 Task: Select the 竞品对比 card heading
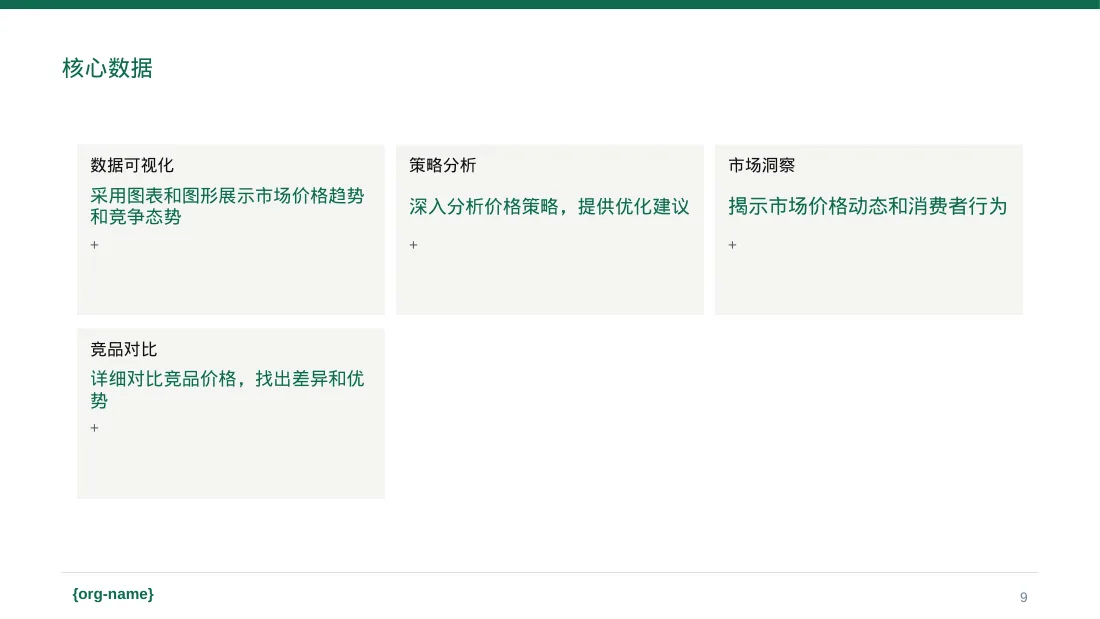123,350
